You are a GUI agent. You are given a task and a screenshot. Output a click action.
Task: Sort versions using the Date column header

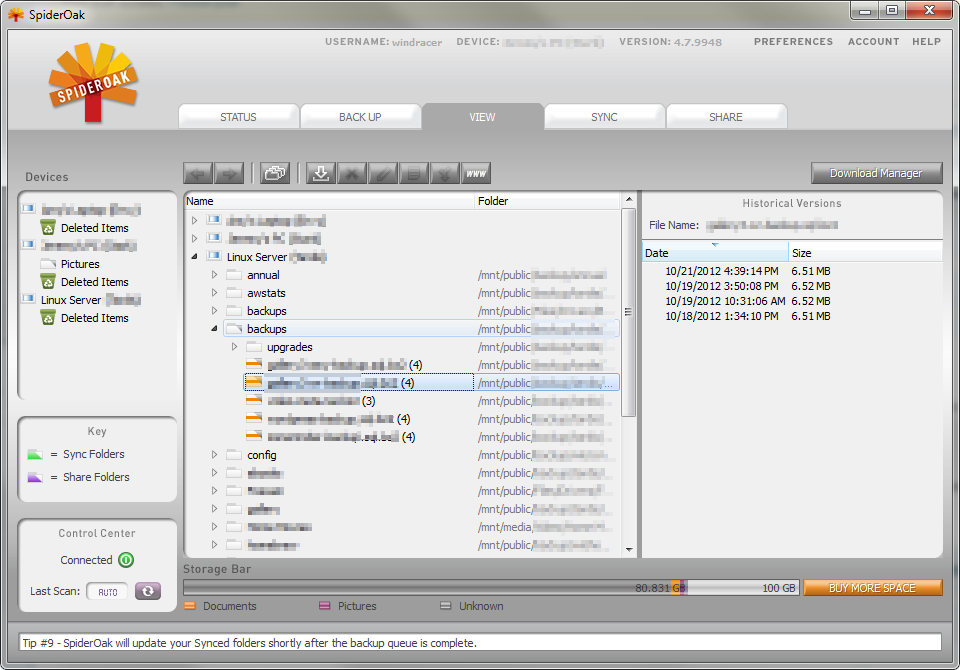click(715, 252)
